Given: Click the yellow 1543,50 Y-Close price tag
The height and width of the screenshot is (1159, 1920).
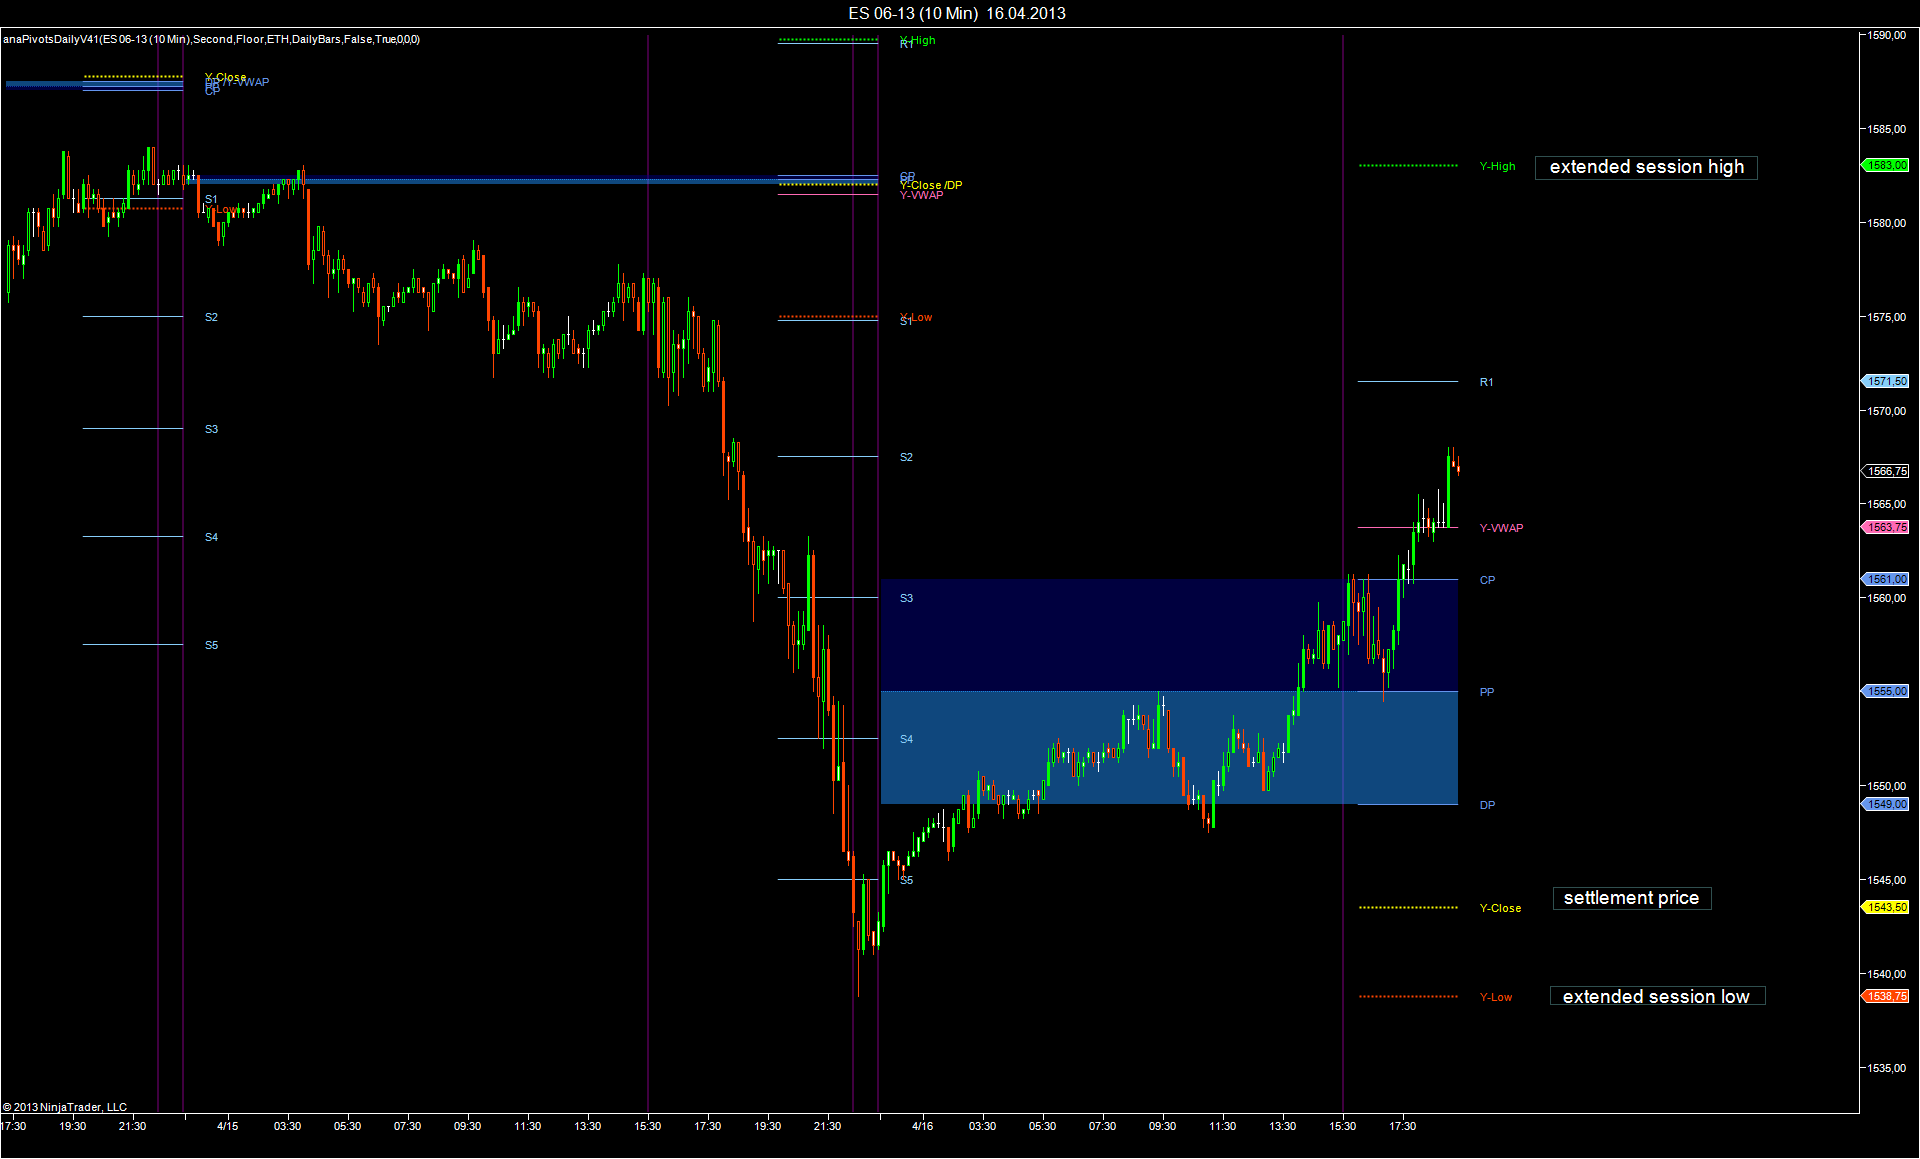Looking at the screenshot, I should [x=1887, y=907].
